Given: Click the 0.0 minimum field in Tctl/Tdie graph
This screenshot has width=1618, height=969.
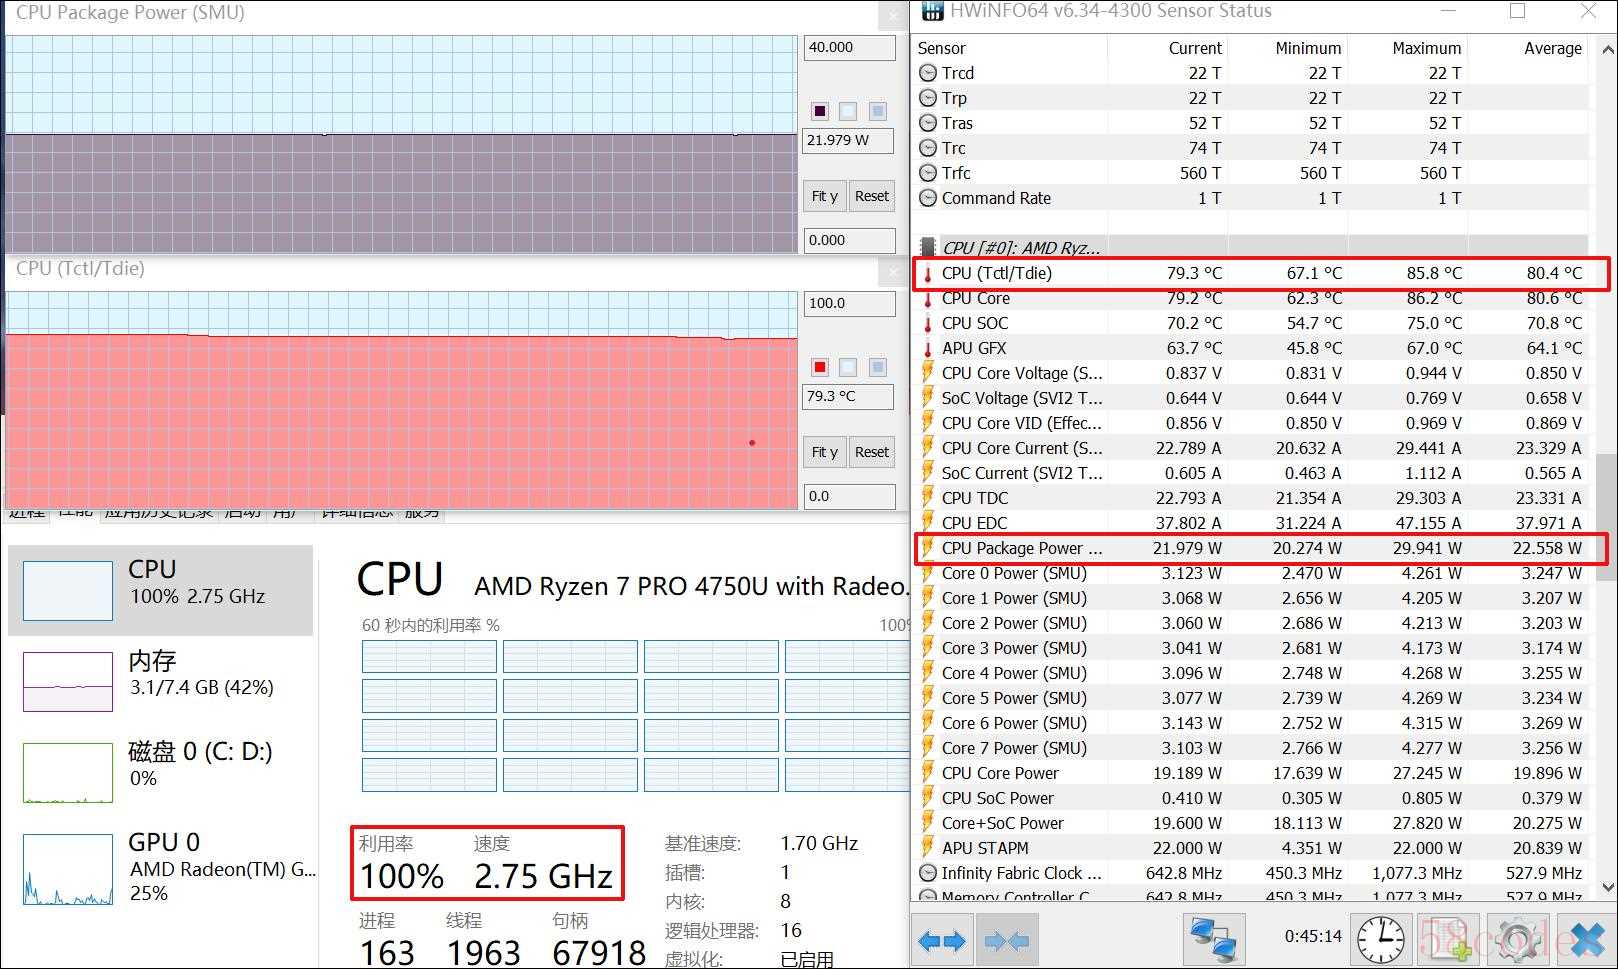Looking at the screenshot, I should point(849,496).
